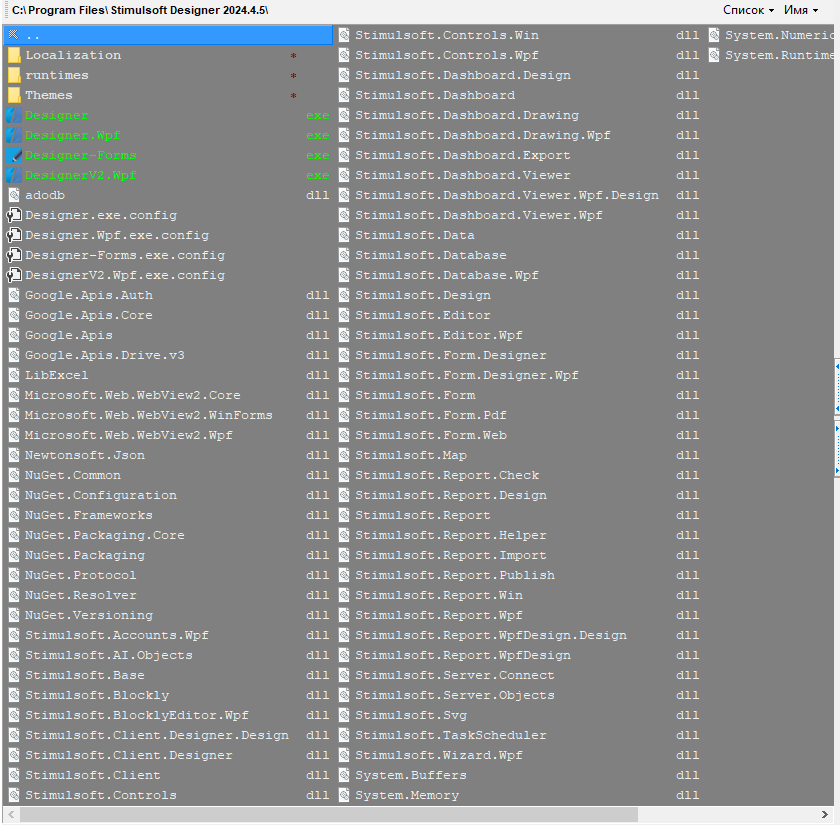
Task: Click the Newtonsoft.Json dll icon
Action: (14, 455)
